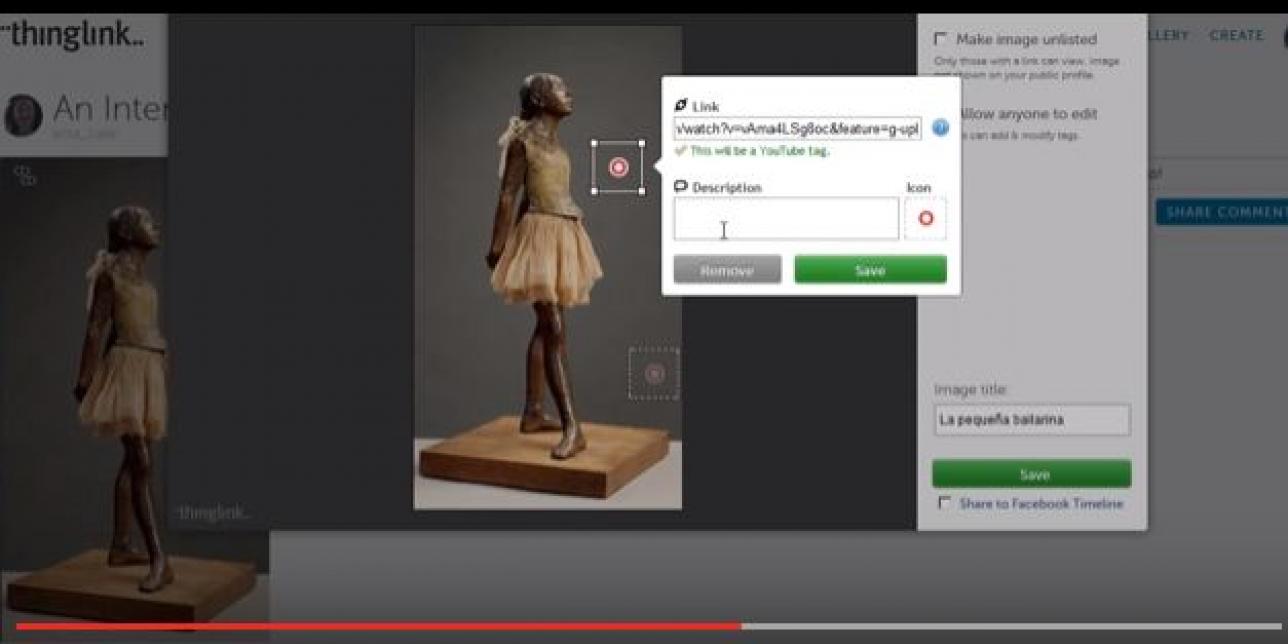Image resolution: width=1288 pixels, height=644 pixels.
Task: Click the dancer statue image in the editor
Action: pos(548,268)
